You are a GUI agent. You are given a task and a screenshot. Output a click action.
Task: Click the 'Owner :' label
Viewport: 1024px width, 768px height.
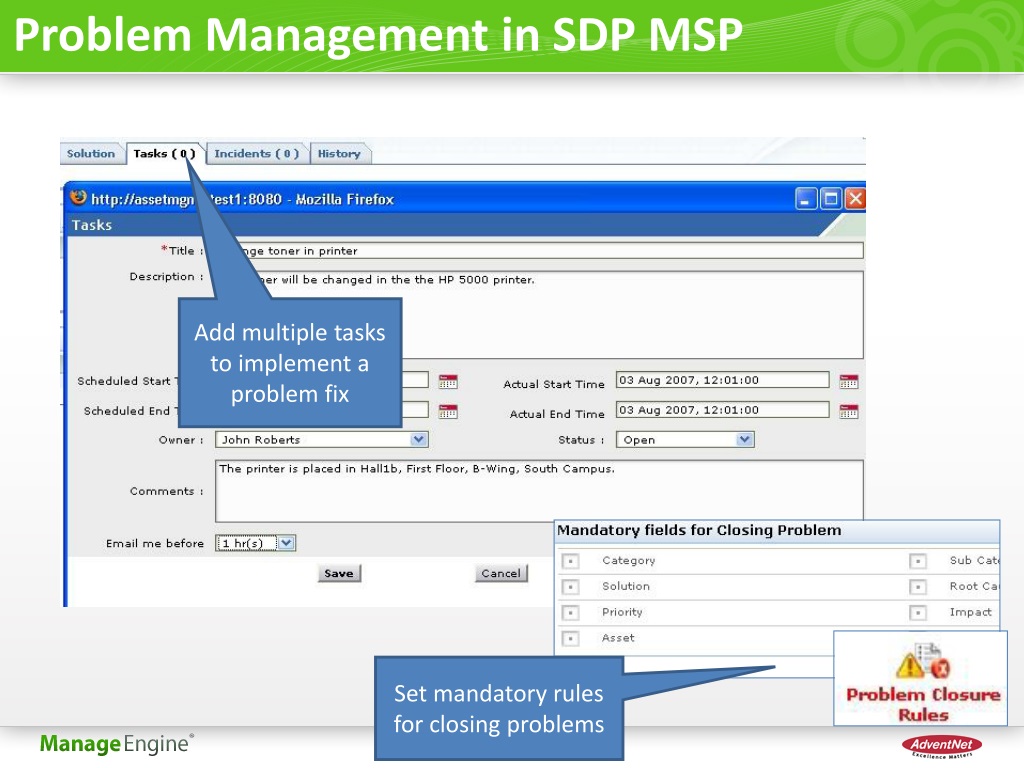coord(181,440)
